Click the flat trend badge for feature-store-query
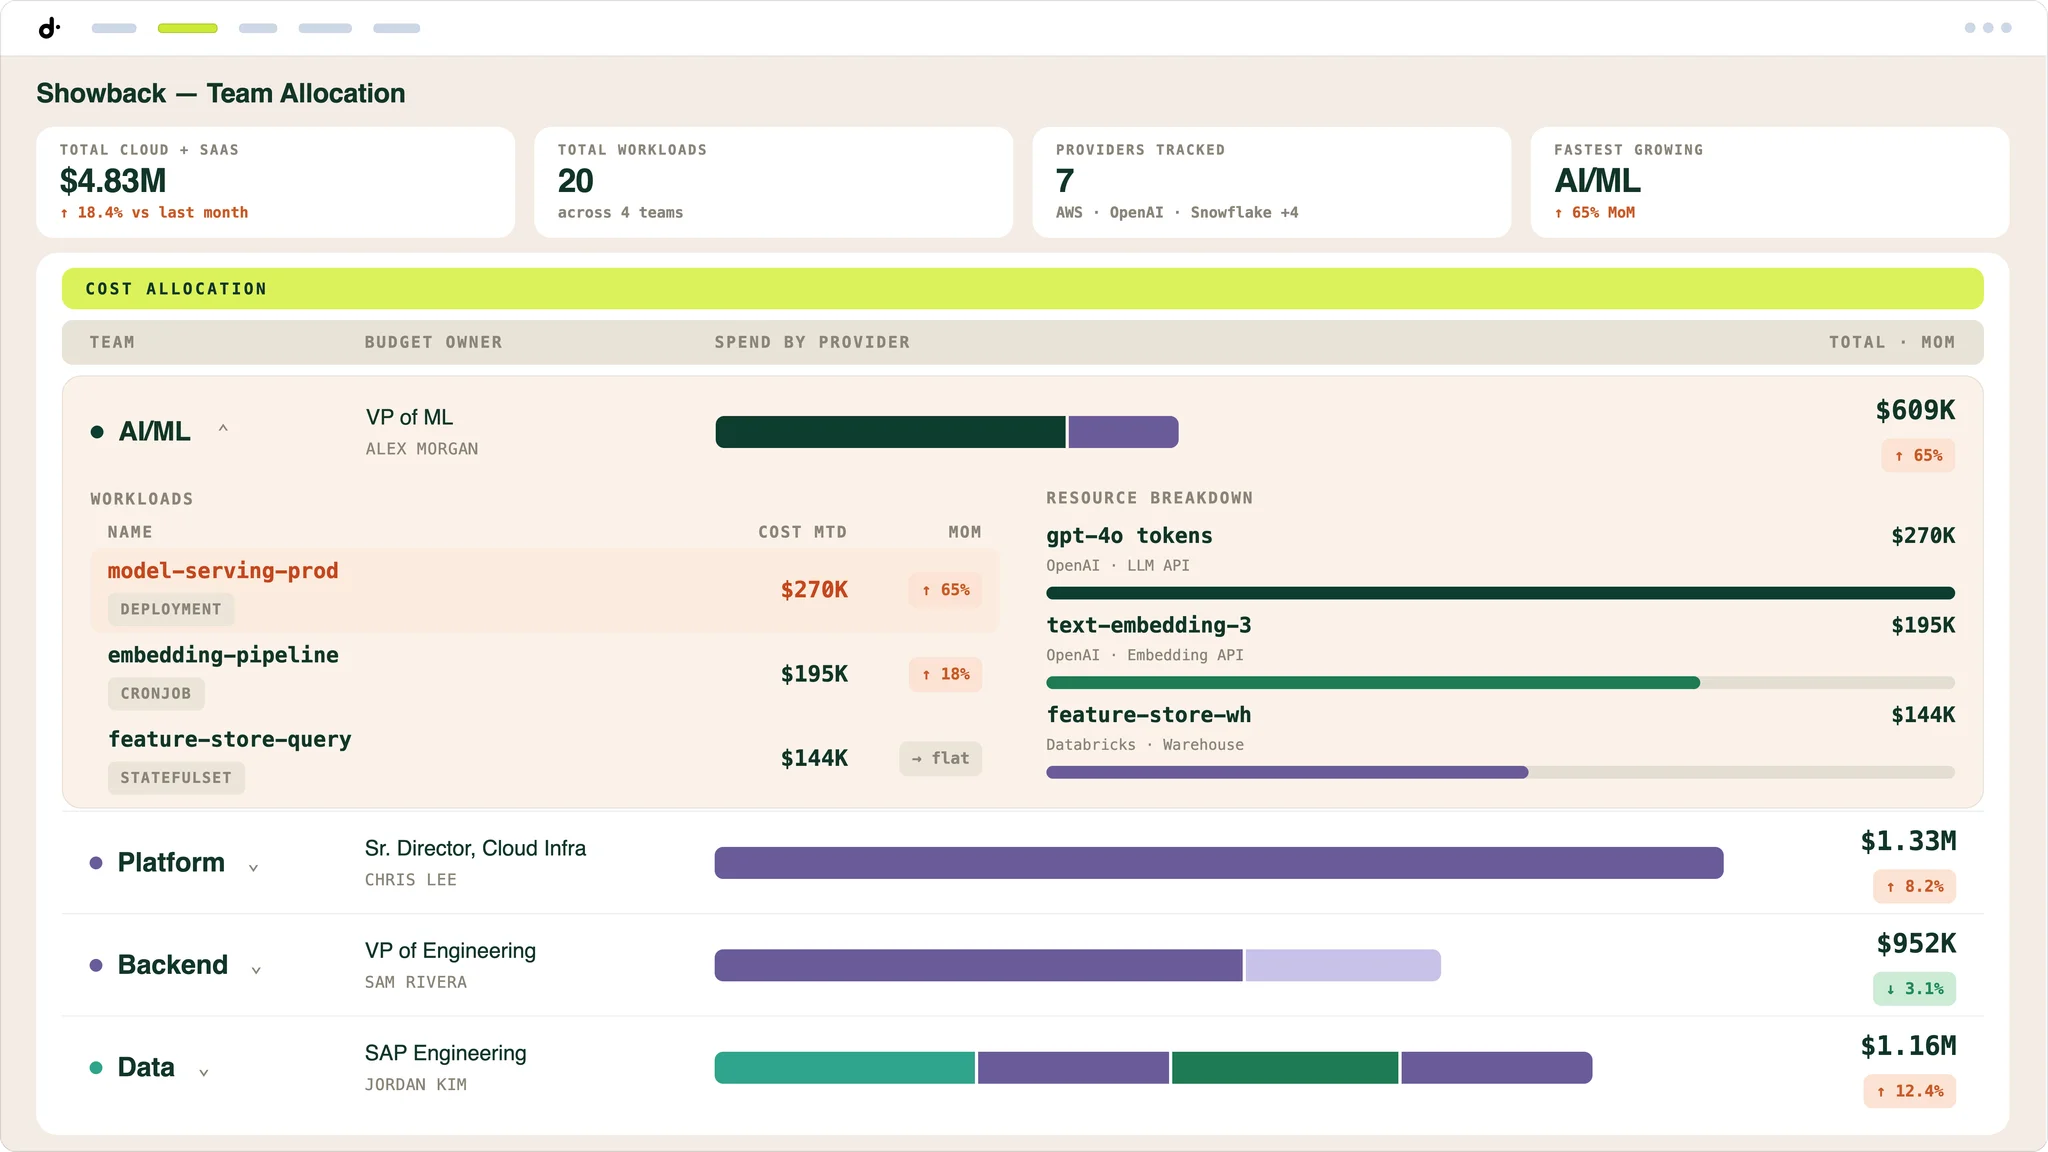The image size is (2048, 1152). pos(941,758)
